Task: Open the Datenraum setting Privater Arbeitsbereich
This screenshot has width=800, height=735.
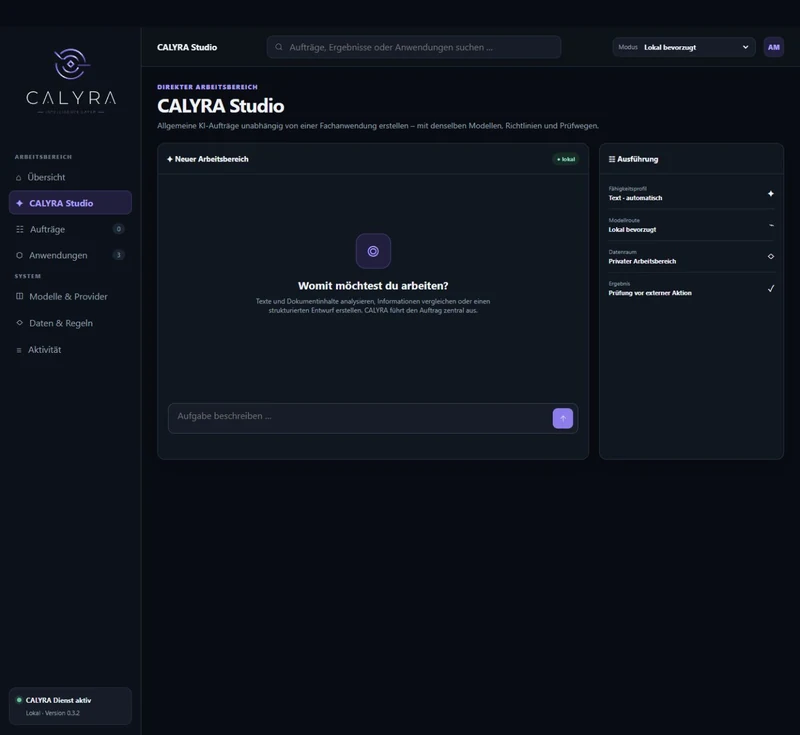Action: pos(691,257)
